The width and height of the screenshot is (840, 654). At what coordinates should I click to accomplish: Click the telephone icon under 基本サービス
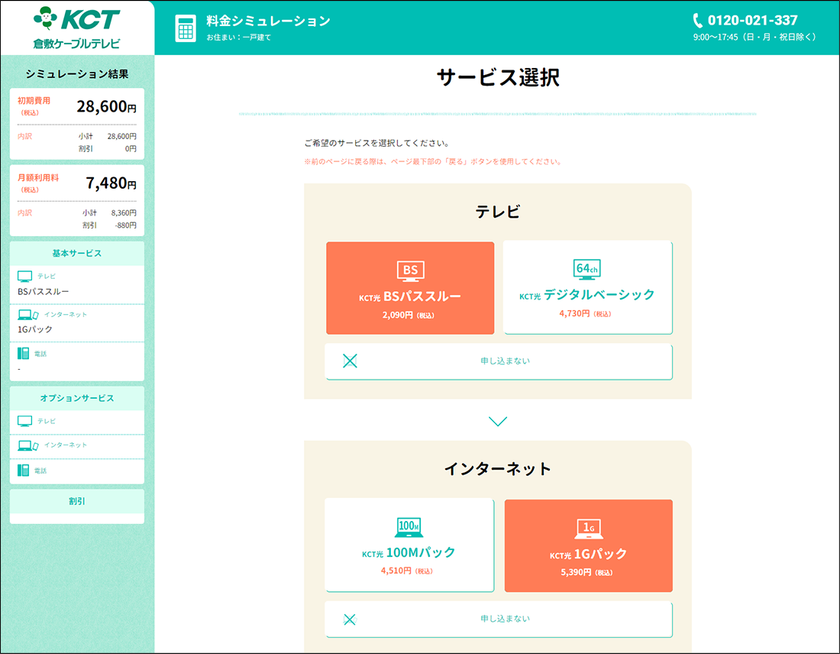[24, 353]
